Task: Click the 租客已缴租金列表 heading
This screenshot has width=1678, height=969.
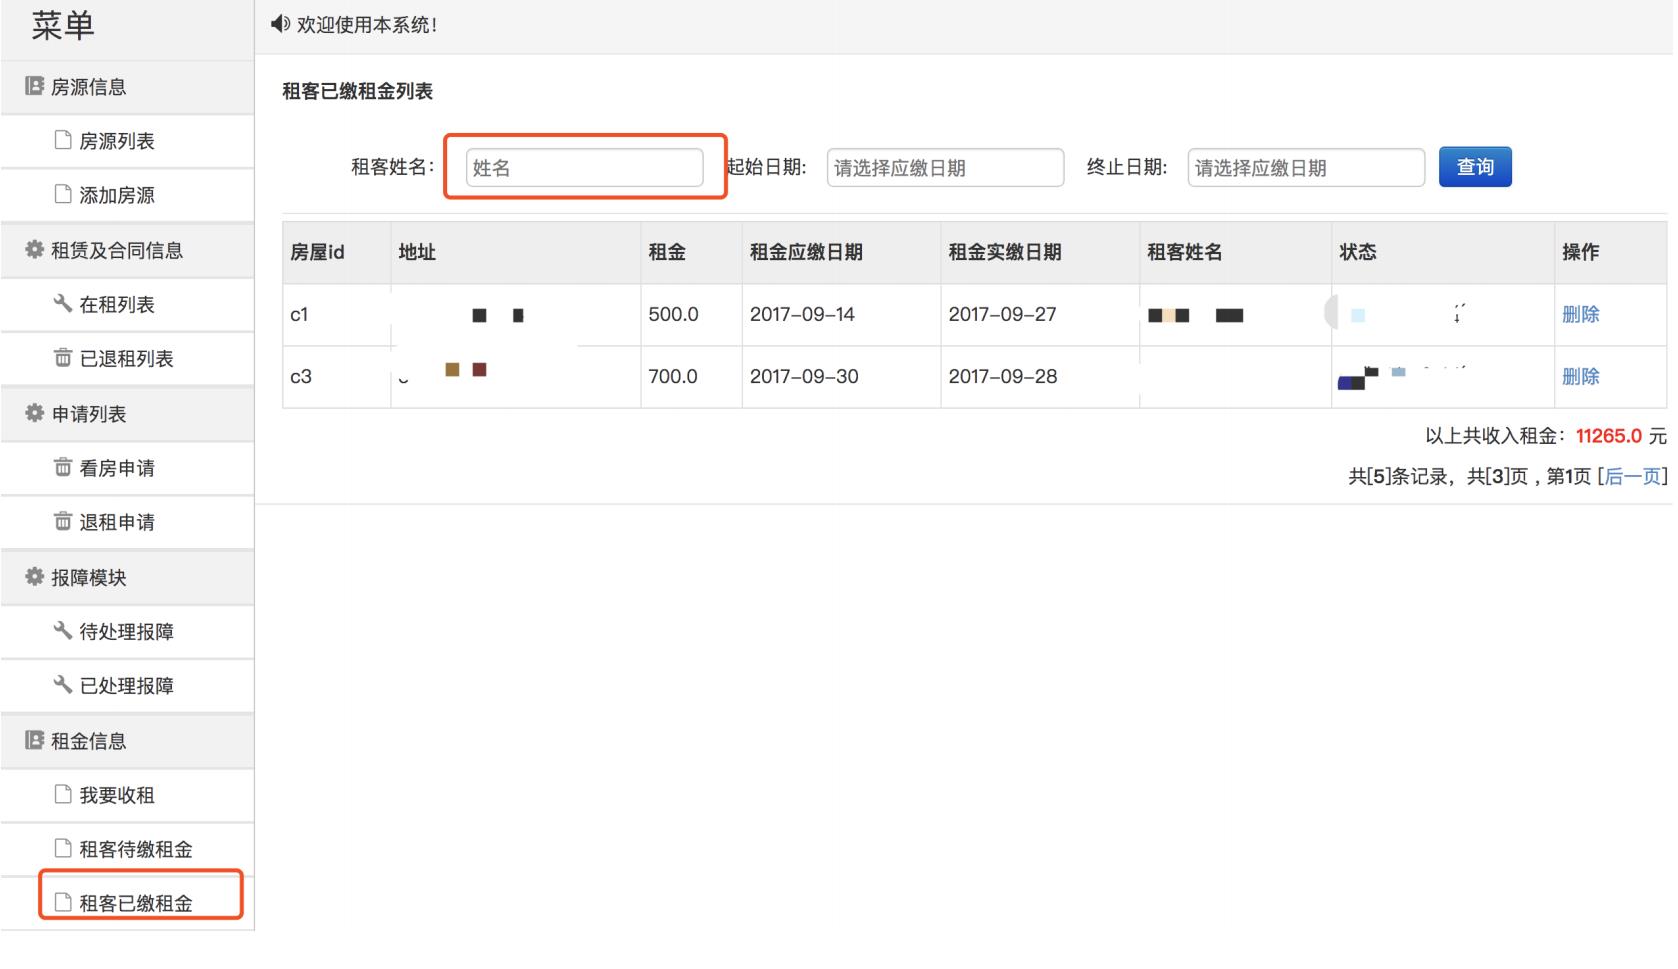Action: 357,91
